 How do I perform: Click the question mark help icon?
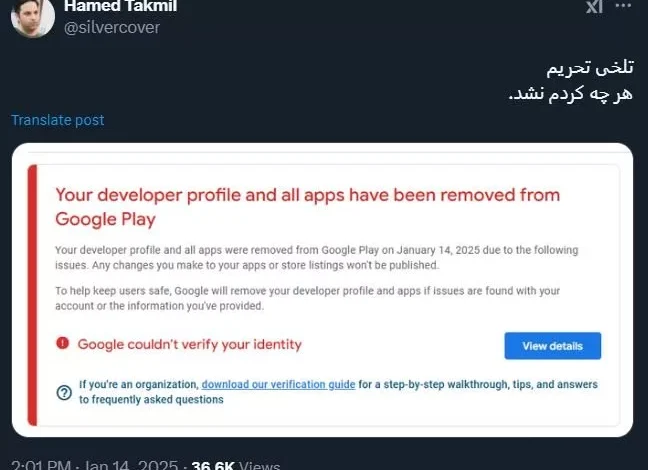[64, 392]
